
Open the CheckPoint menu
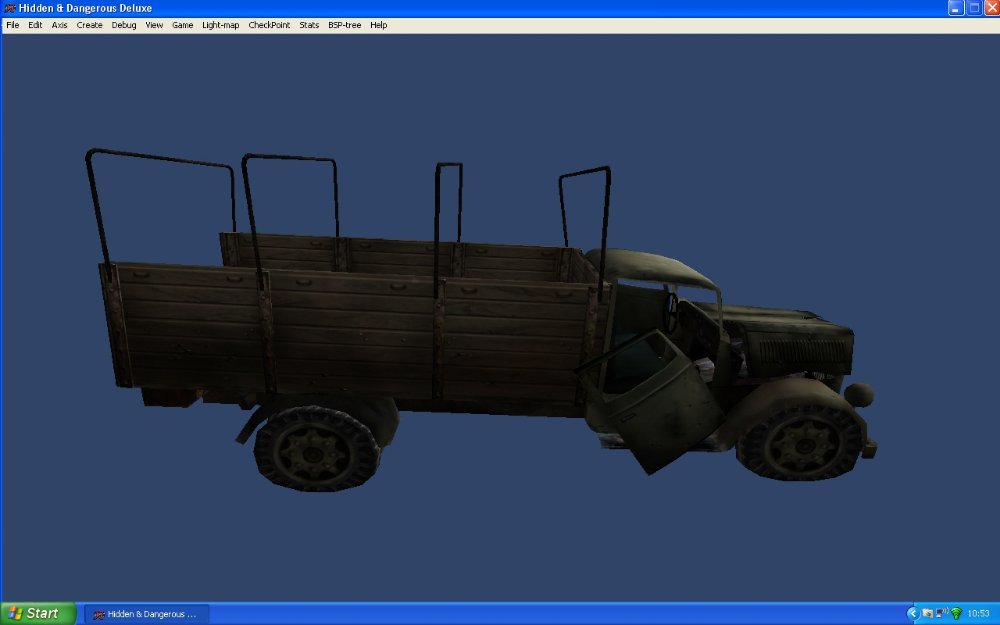269,25
